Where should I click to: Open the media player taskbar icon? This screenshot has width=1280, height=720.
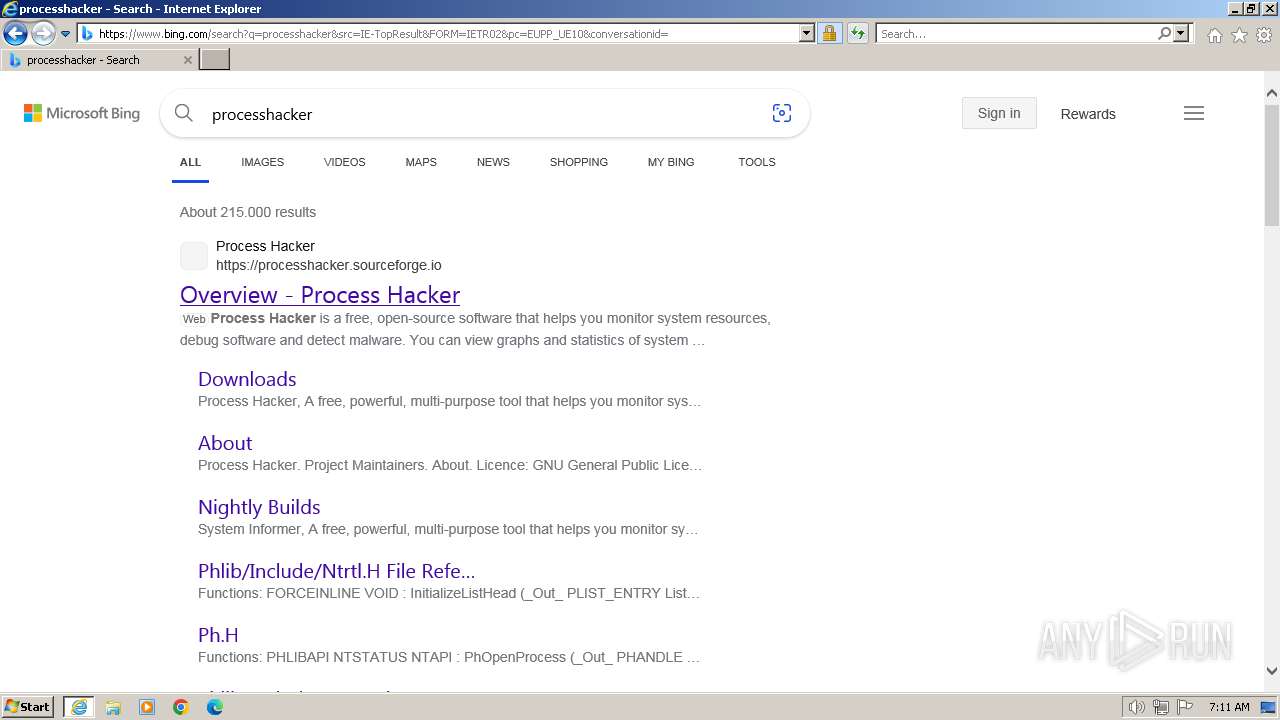point(147,707)
